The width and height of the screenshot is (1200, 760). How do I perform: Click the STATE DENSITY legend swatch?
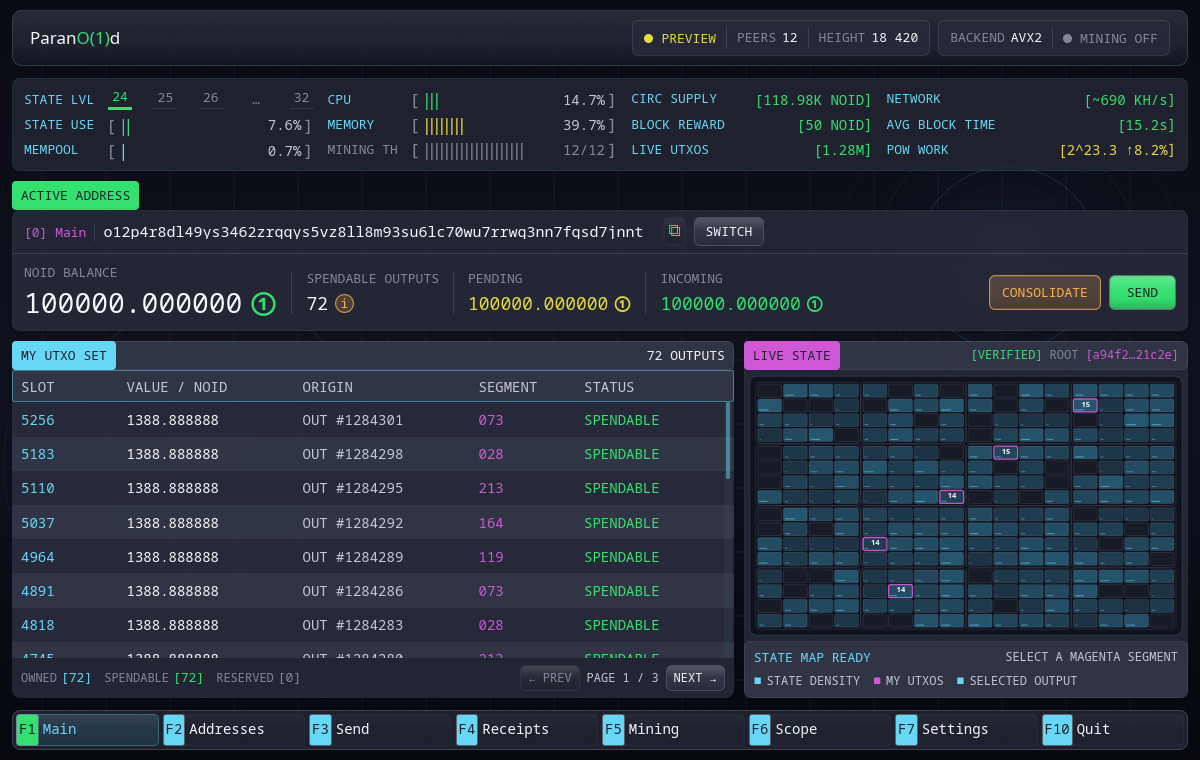click(758, 680)
